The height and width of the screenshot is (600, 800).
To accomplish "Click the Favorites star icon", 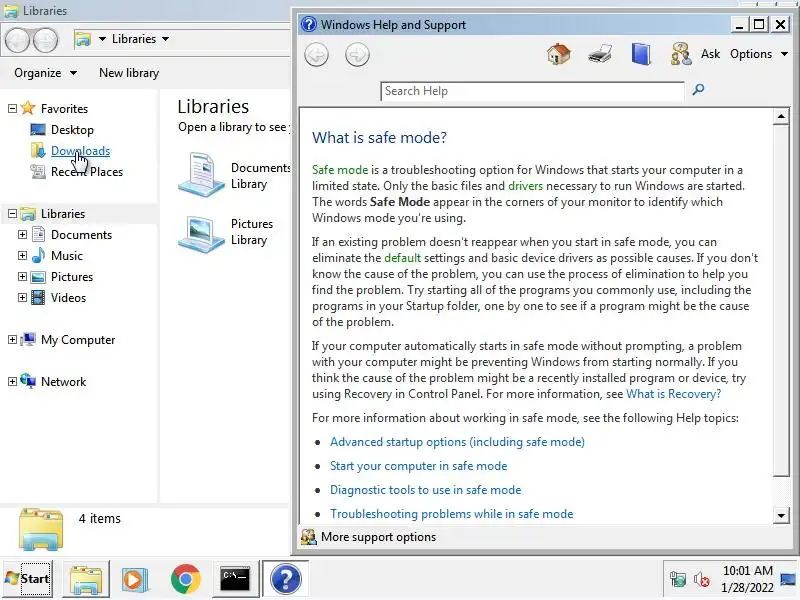I will (28, 108).
